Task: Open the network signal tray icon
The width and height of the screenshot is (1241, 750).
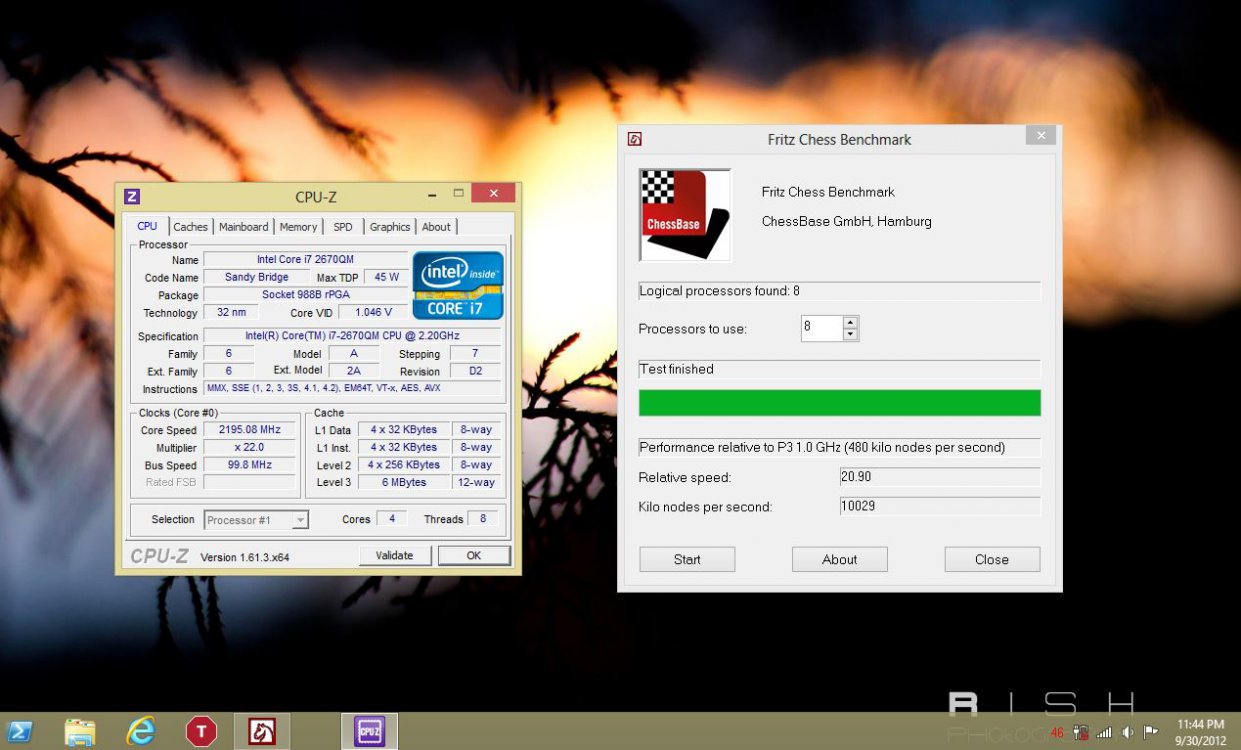Action: [x=1104, y=732]
